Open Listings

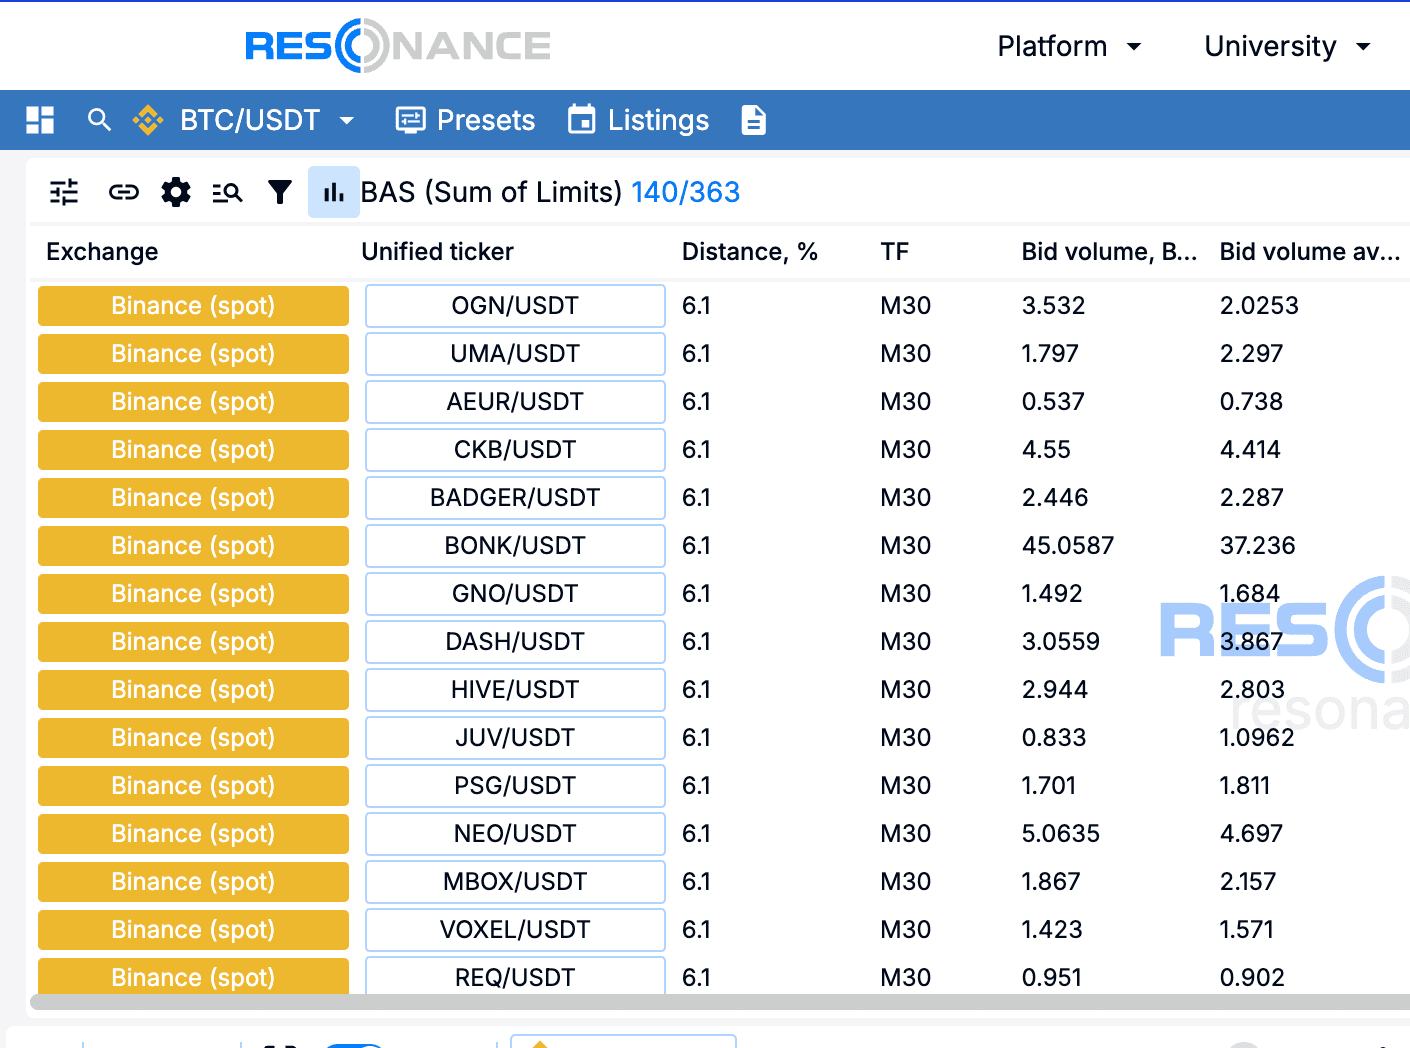click(x=638, y=120)
